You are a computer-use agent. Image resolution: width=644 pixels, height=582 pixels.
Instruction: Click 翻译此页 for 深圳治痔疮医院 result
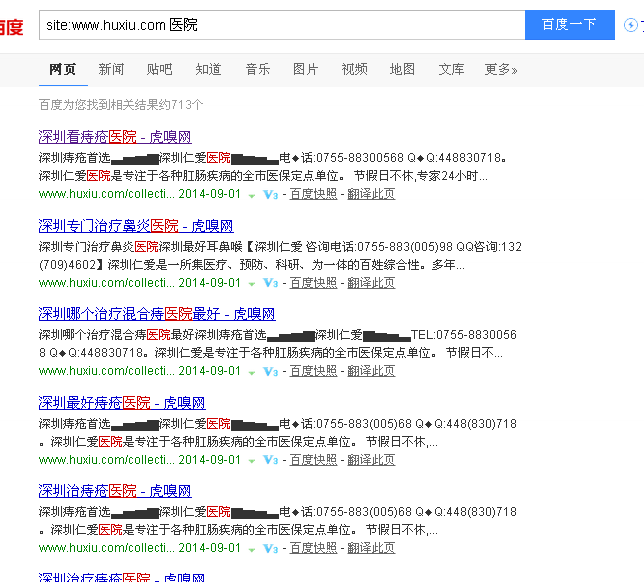pyautogui.click(x=371, y=548)
